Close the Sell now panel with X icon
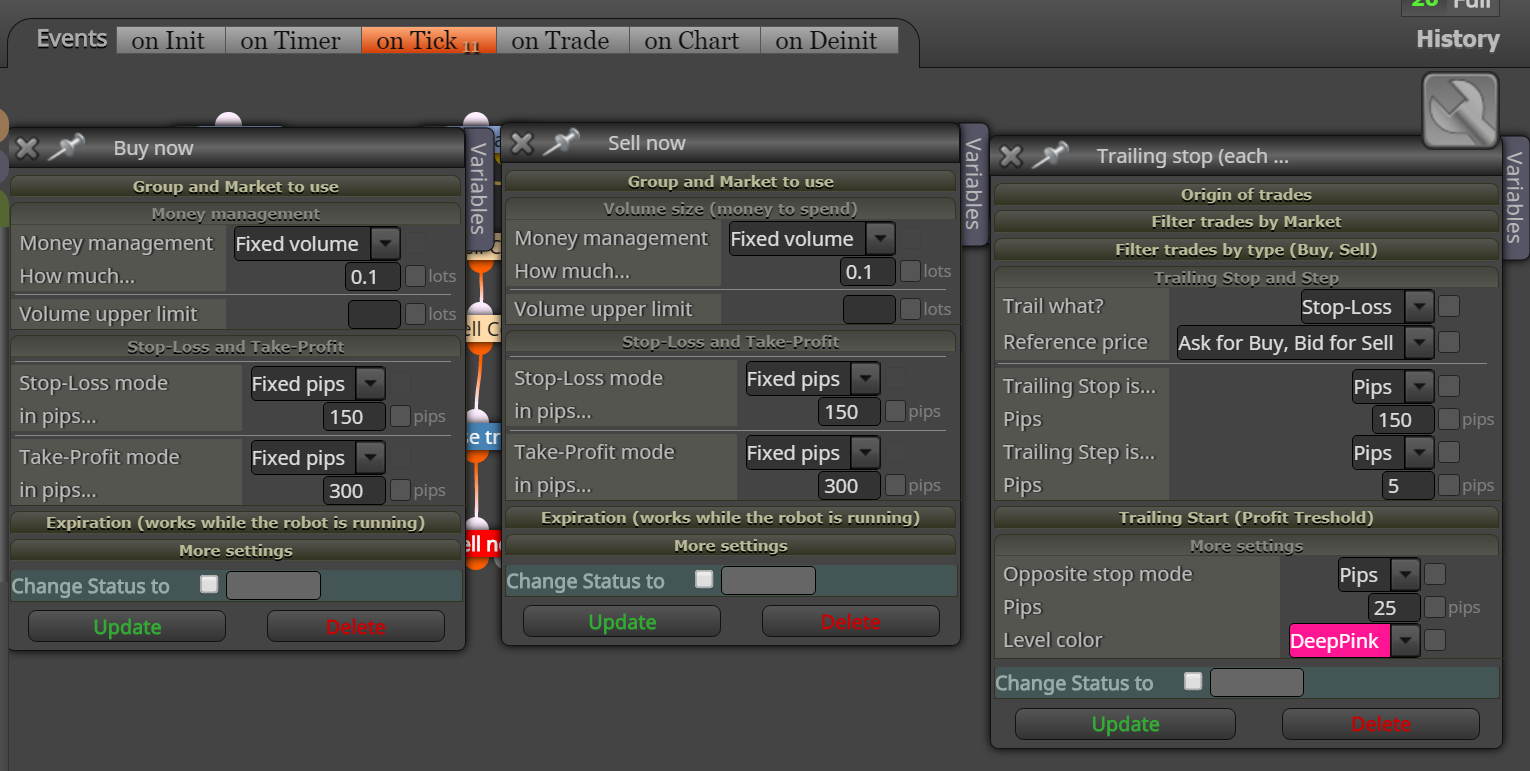Viewport: 1530px width, 771px height. [x=522, y=143]
